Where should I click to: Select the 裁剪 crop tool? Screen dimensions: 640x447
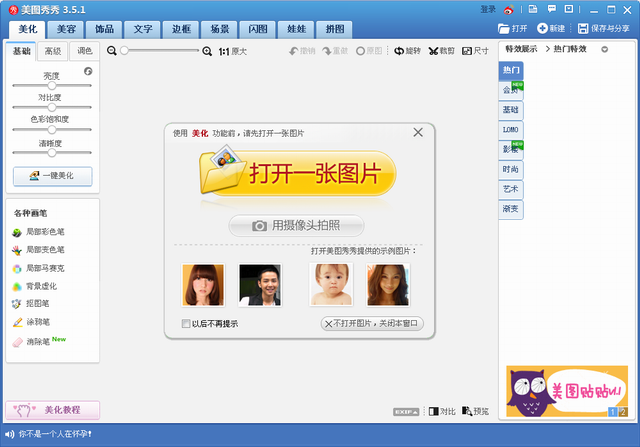(x=433, y=50)
